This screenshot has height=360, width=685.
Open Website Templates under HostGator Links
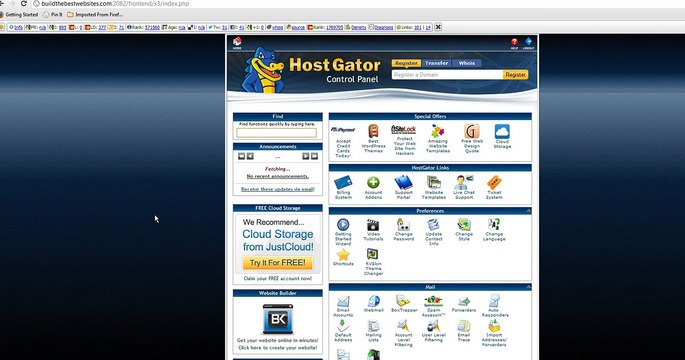(433, 187)
